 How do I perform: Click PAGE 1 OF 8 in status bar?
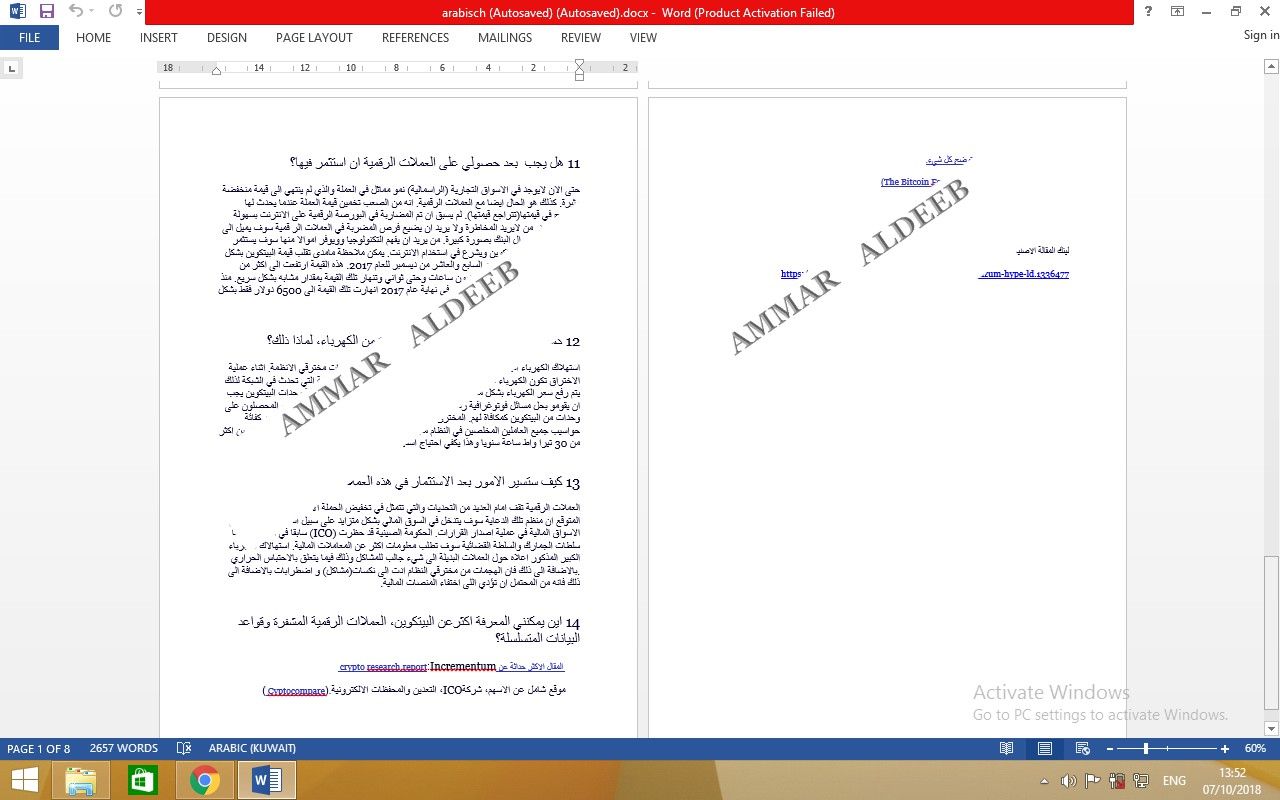click(39, 749)
